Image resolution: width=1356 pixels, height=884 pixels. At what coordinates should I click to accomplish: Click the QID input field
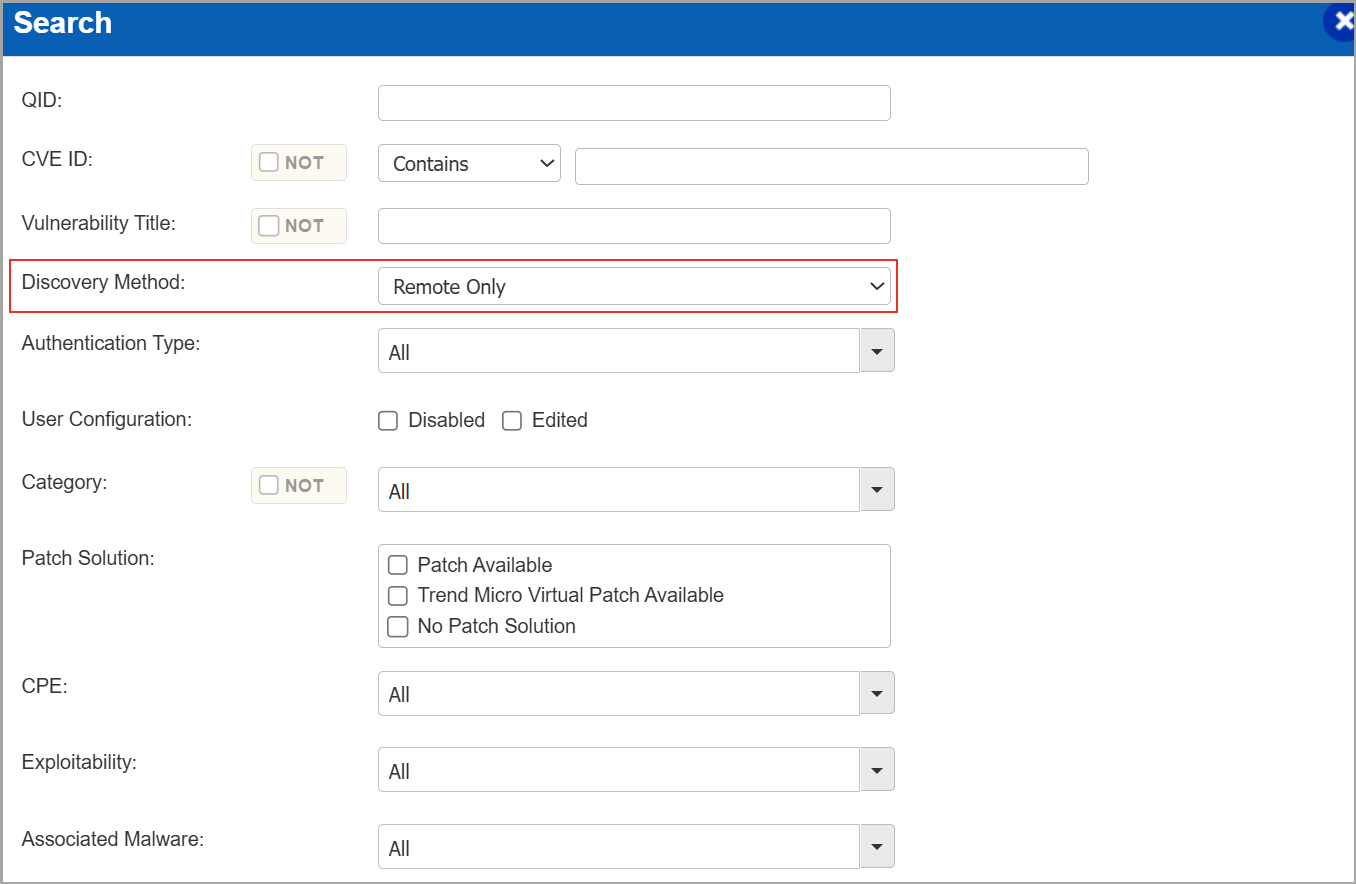pos(633,103)
